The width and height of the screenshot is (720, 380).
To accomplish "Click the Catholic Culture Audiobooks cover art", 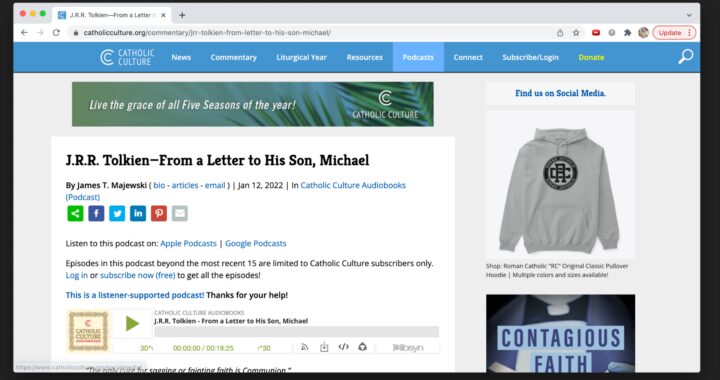I will click(x=88, y=331).
